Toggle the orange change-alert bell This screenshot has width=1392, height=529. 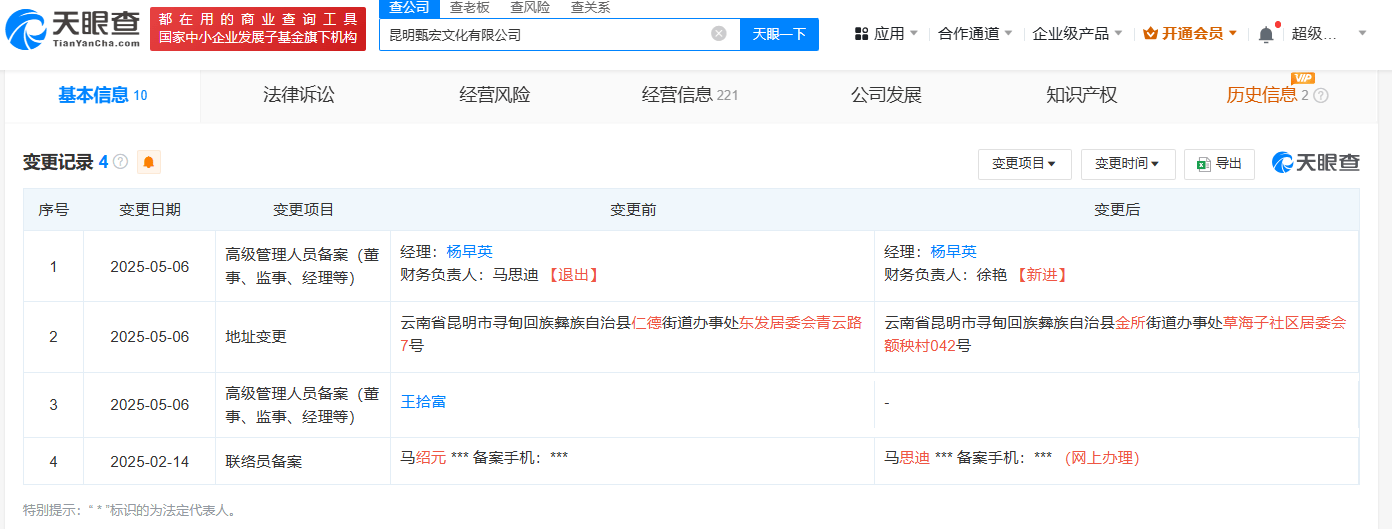(x=149, y=162)
